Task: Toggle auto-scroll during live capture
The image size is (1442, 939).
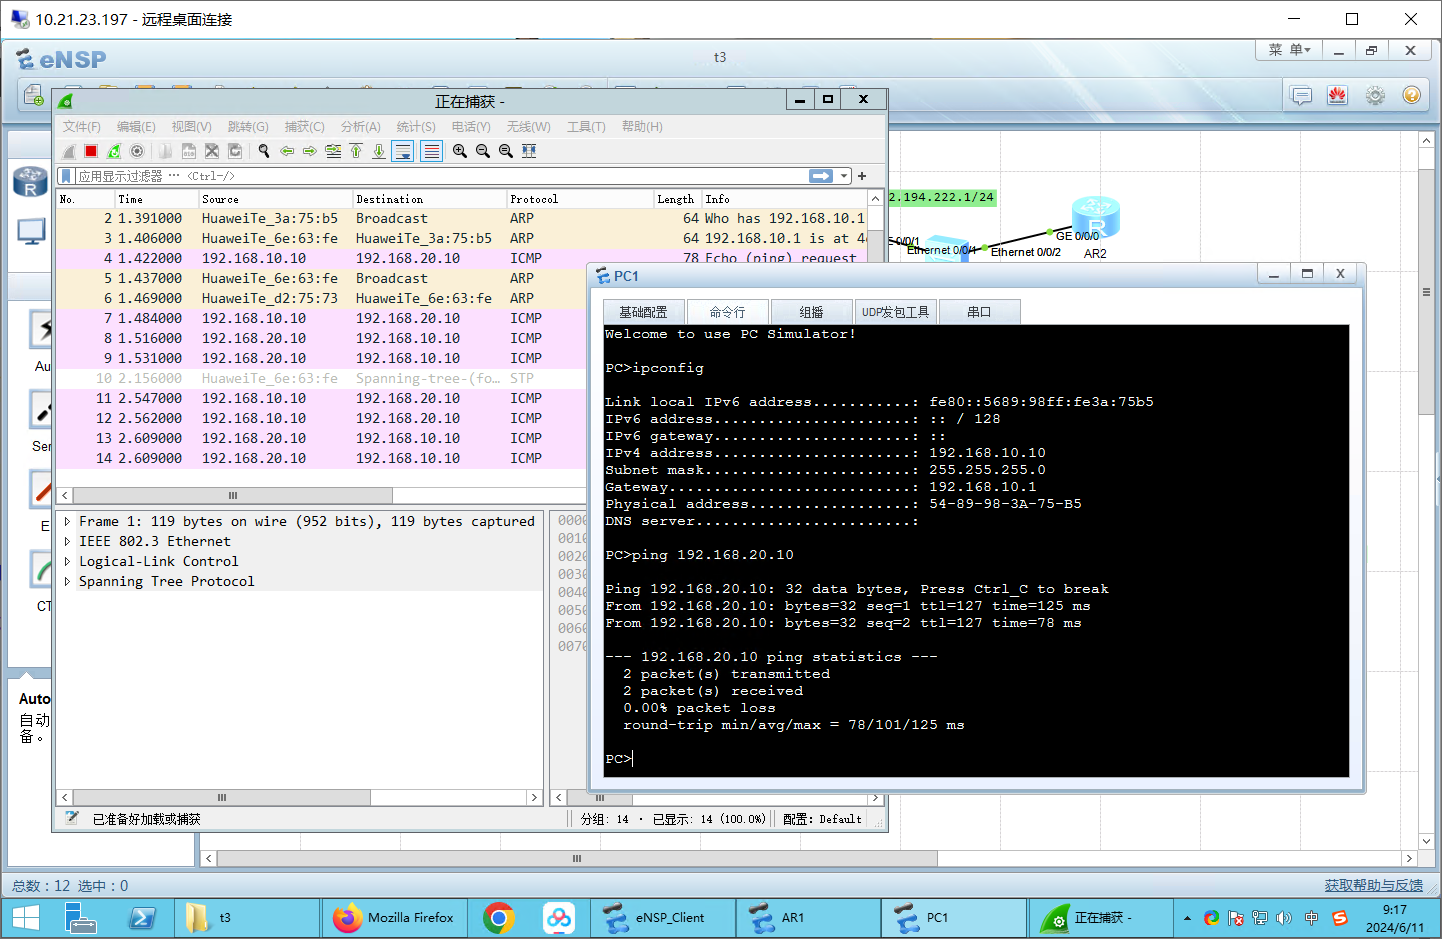Action: point(403,151)
